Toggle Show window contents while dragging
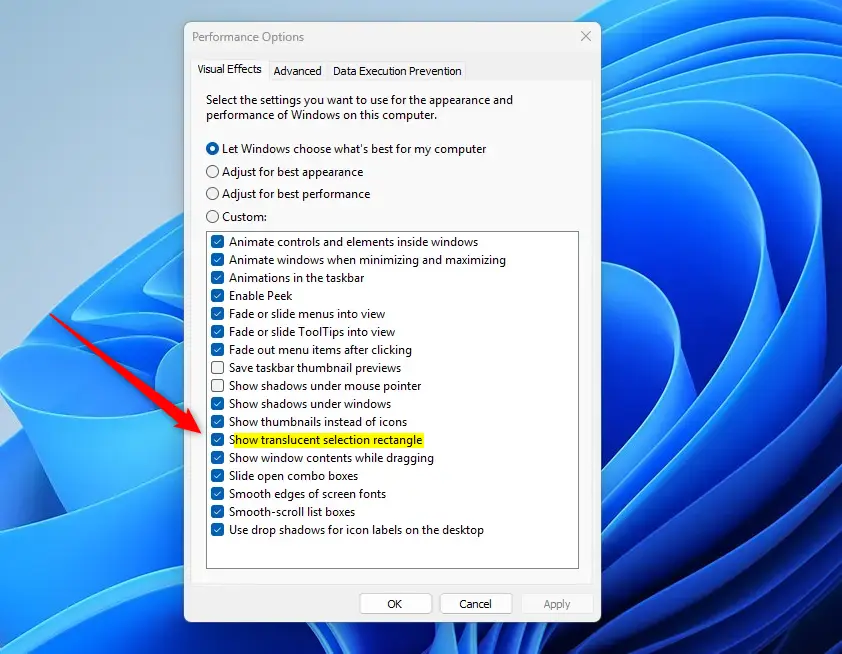Screen dimensions: 842x654 (x=217, y=458)
